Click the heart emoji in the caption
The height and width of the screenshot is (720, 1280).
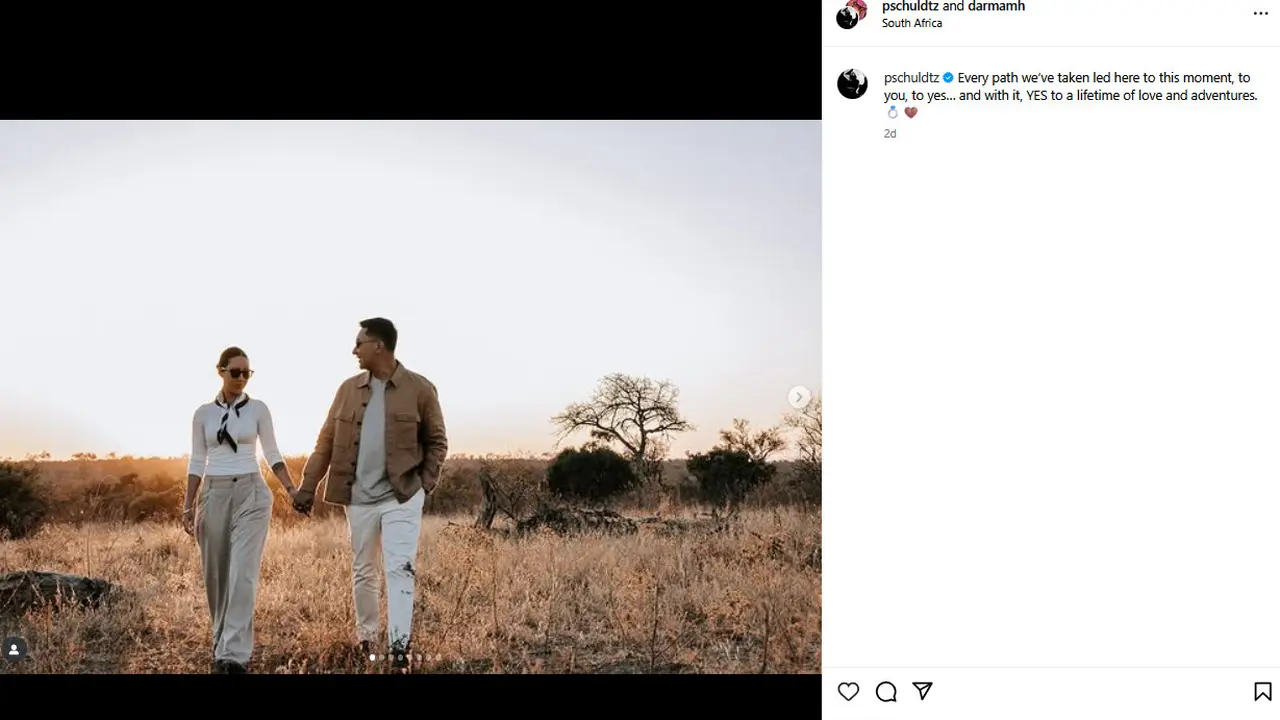click(911, 113)
